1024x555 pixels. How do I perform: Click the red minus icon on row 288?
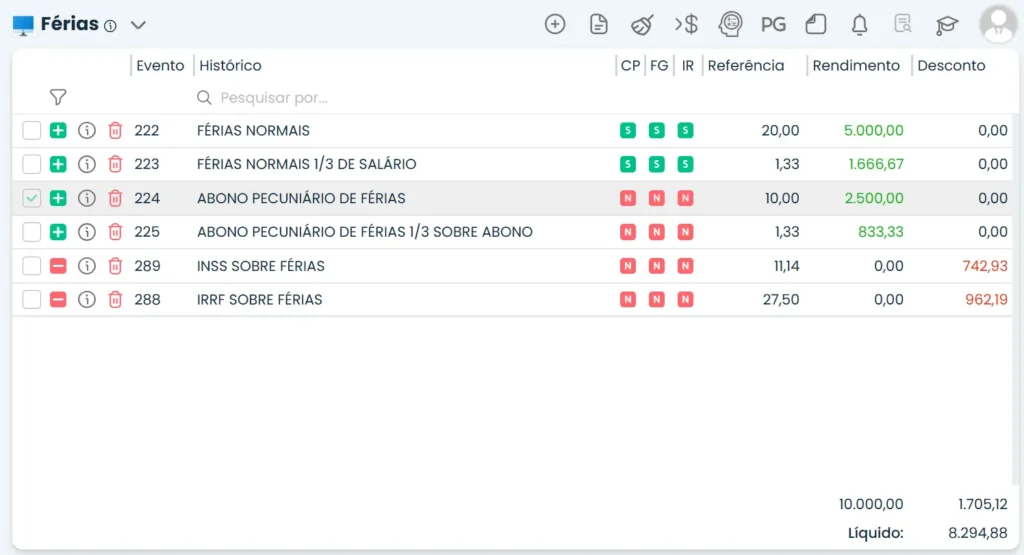tap(58, 300)
